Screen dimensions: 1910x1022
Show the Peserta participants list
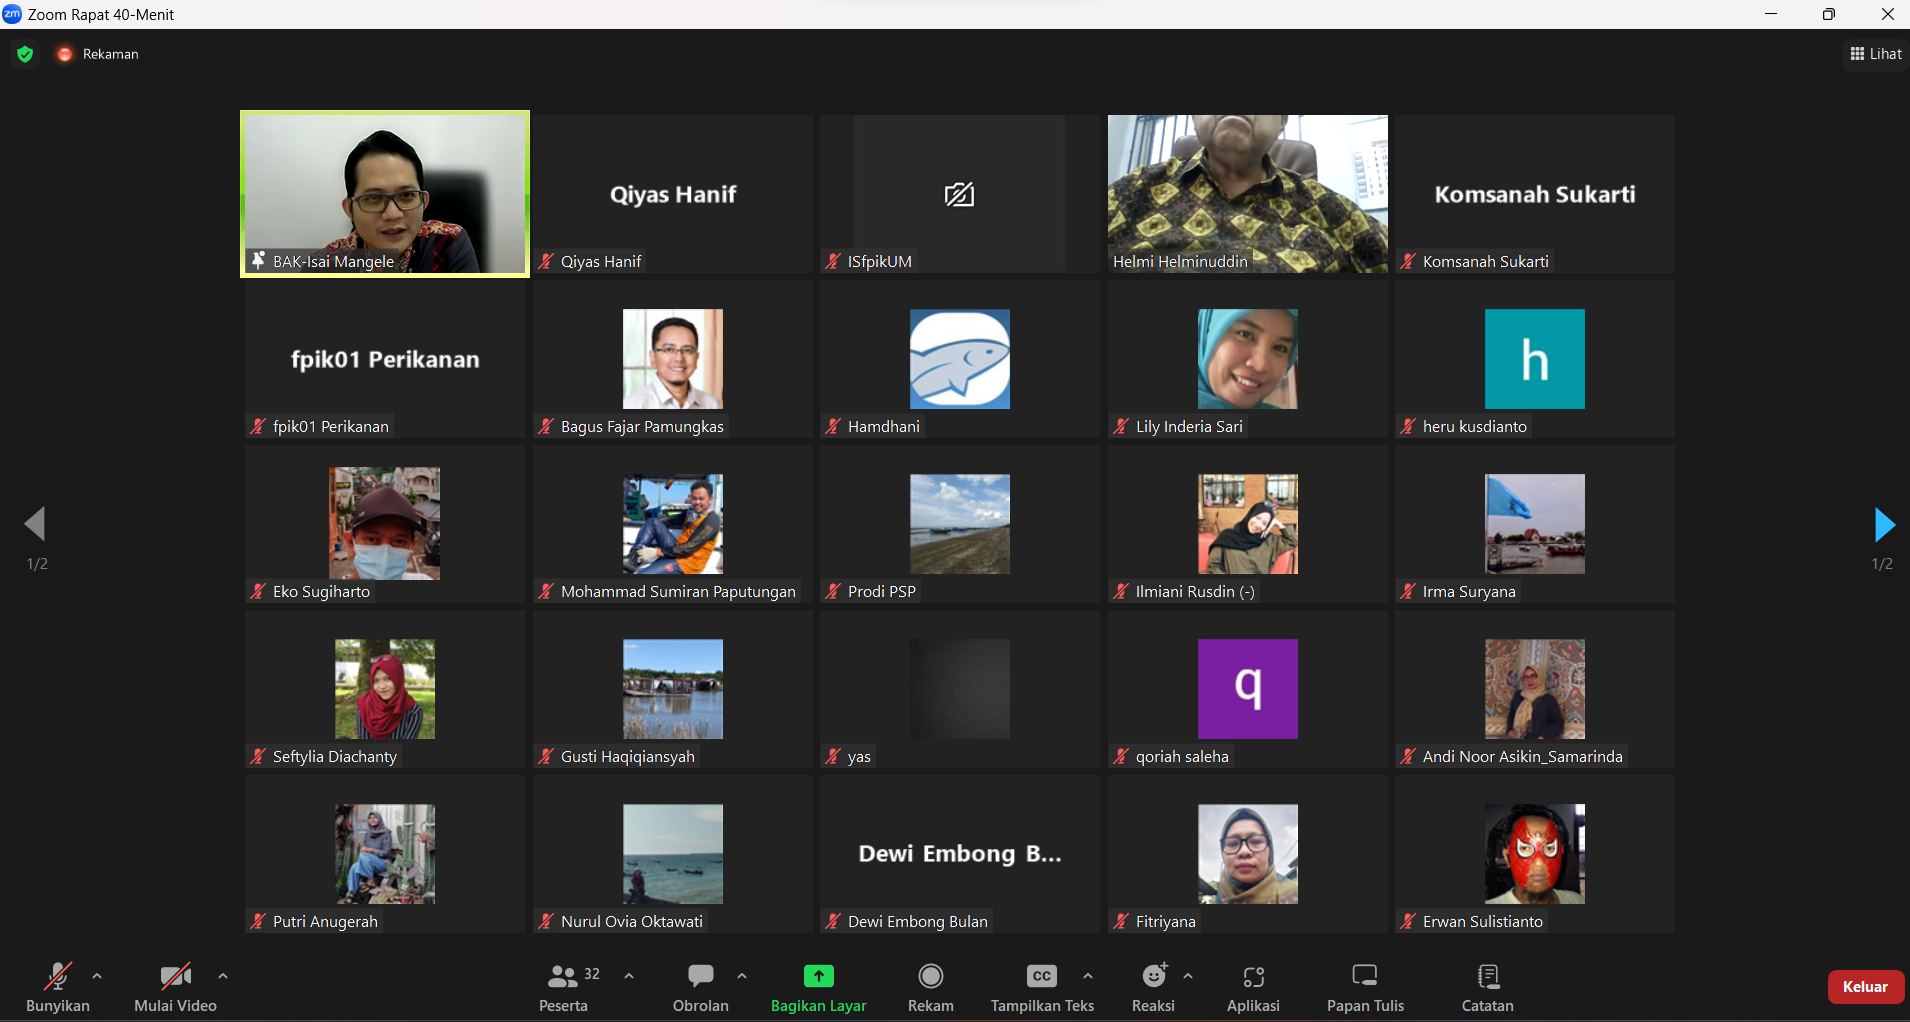[564, 977]
